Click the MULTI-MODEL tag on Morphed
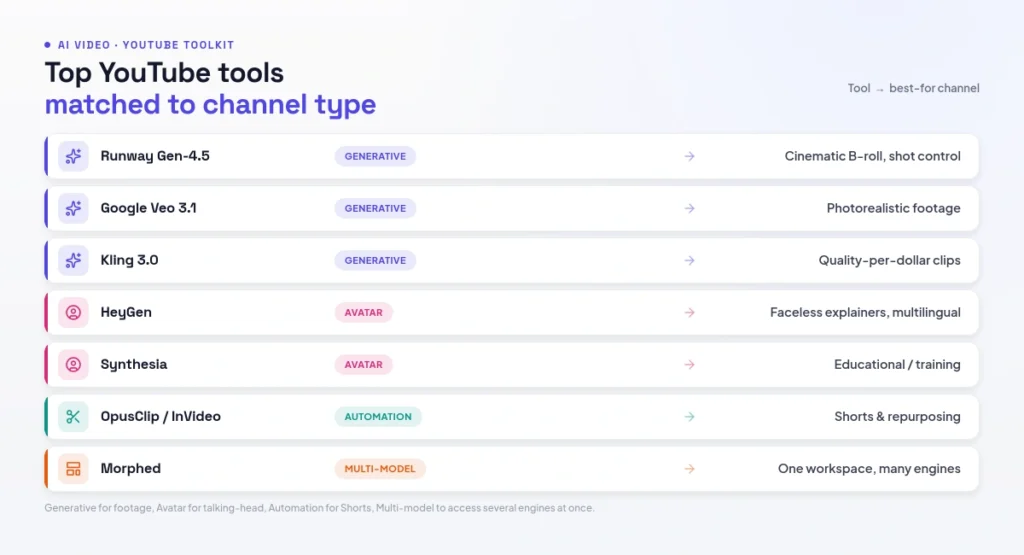Screen dimensions: 1024x555 click(x=380, y=469)
